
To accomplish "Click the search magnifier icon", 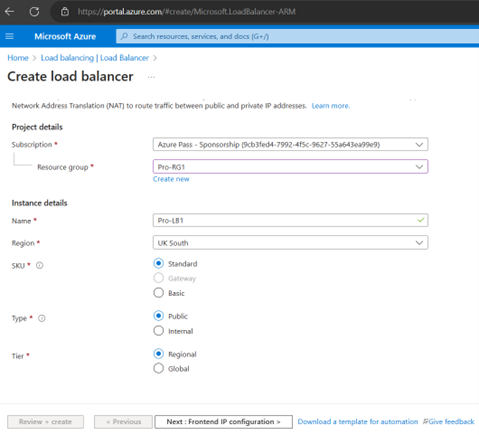I will [x=124, y=36].
